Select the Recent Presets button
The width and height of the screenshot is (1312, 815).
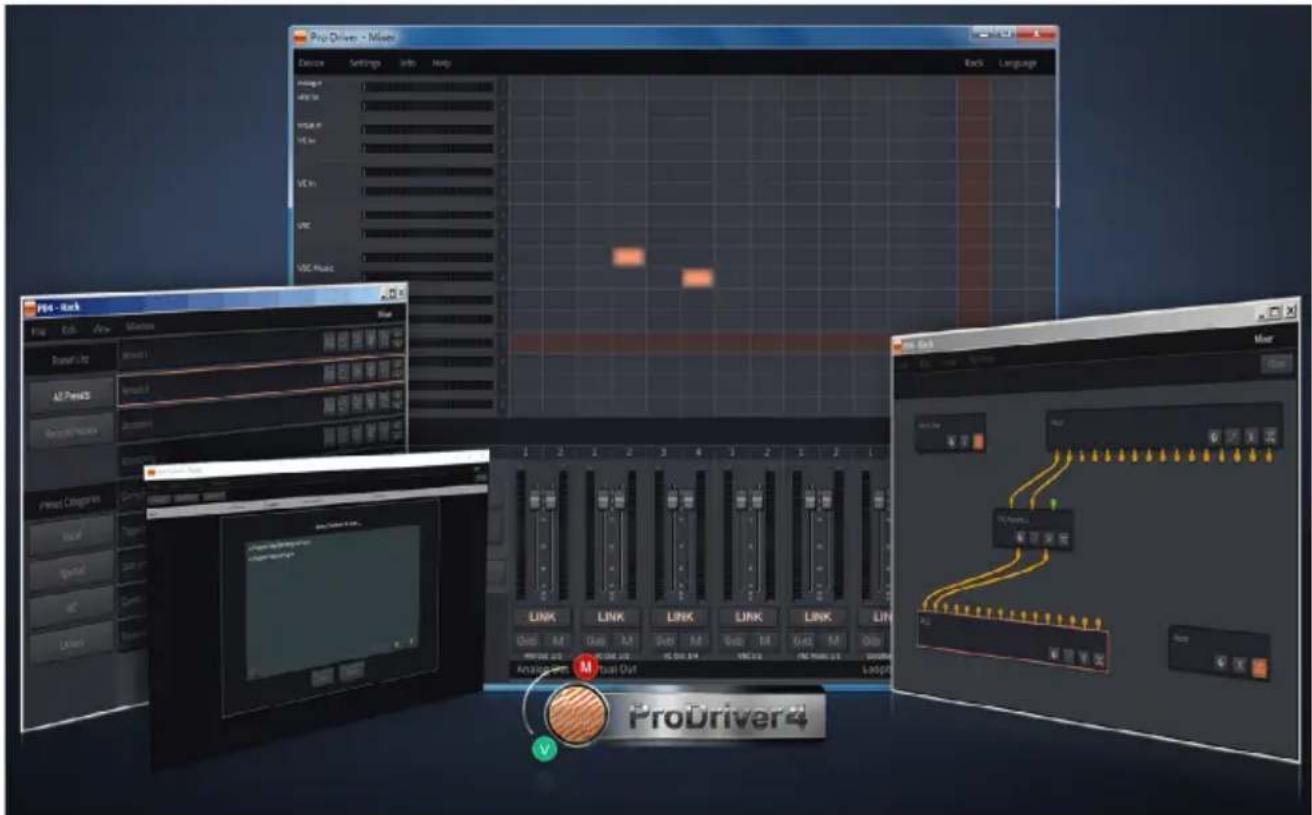click(x=71, y=432)
